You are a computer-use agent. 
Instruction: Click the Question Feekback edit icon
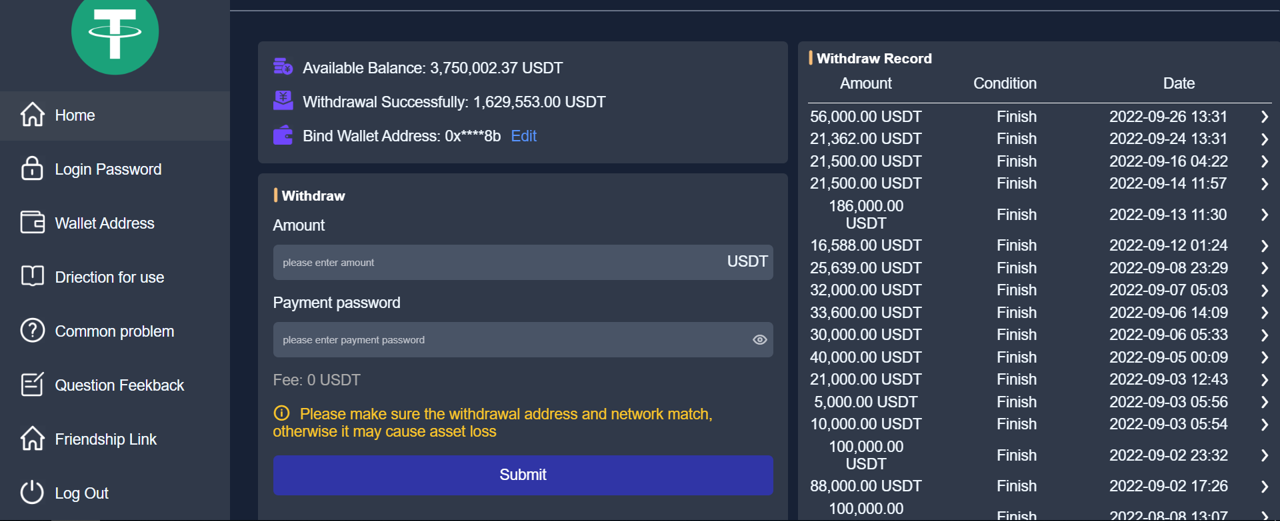pyautogui.click(x=32, y=385)
